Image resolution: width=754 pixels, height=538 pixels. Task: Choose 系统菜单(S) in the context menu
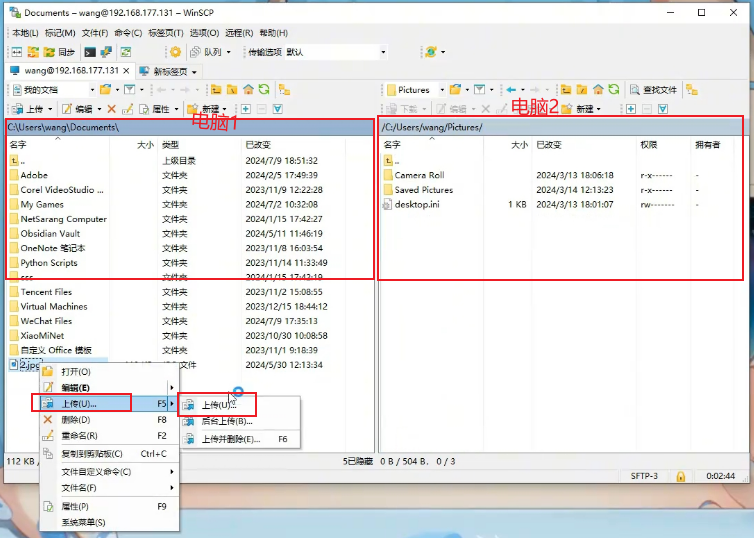[x=109, y=522]
